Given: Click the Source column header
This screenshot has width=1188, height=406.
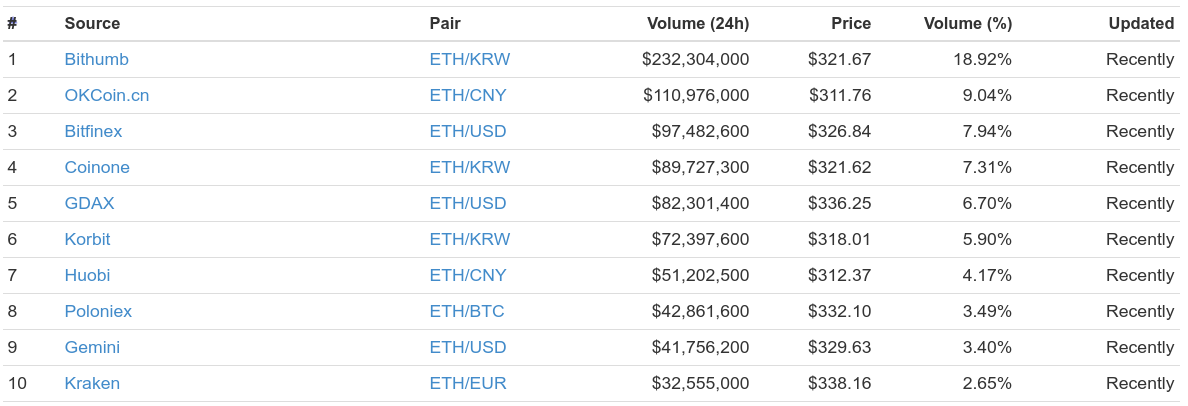Looking at the screenshot, I should [92, 23].
